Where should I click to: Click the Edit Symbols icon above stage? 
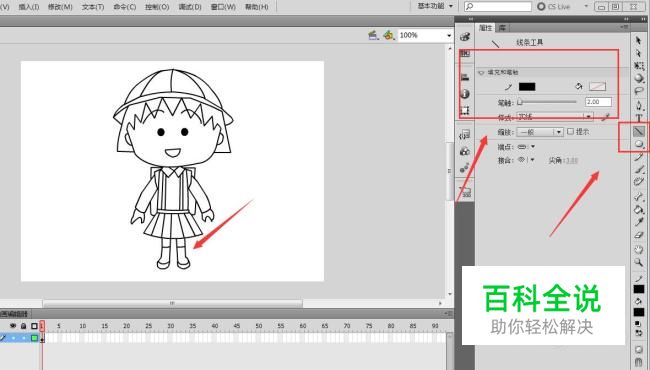click(388, 35)
